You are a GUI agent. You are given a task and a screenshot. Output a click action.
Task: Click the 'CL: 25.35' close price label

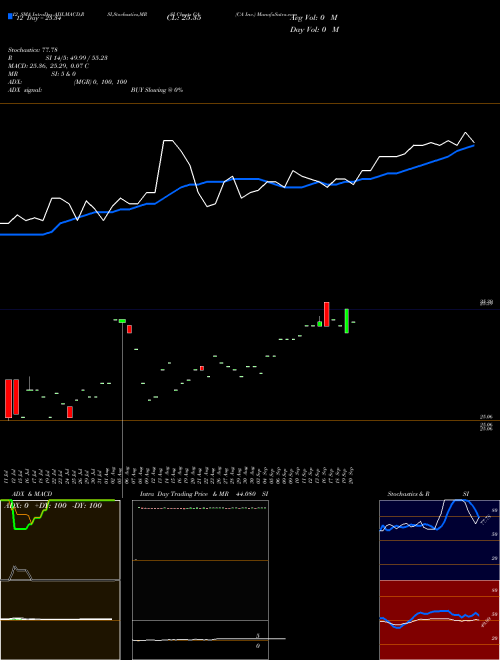click(x=184, y=18)
